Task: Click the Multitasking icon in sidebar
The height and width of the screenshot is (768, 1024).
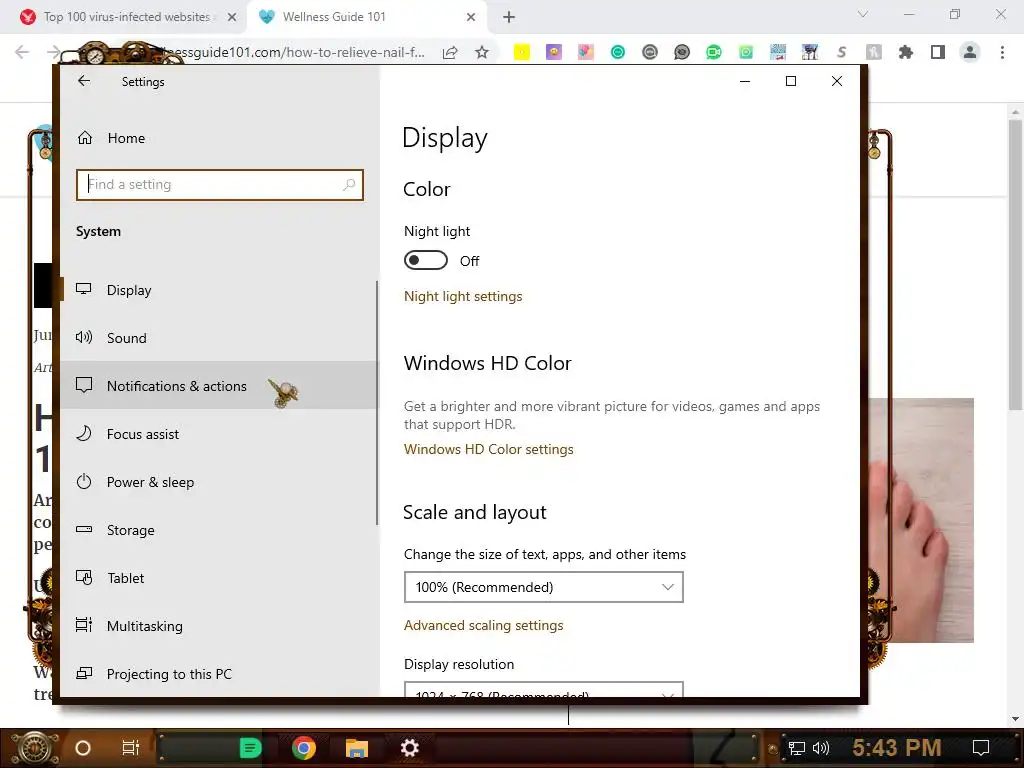Action: (x=84, y=625)
